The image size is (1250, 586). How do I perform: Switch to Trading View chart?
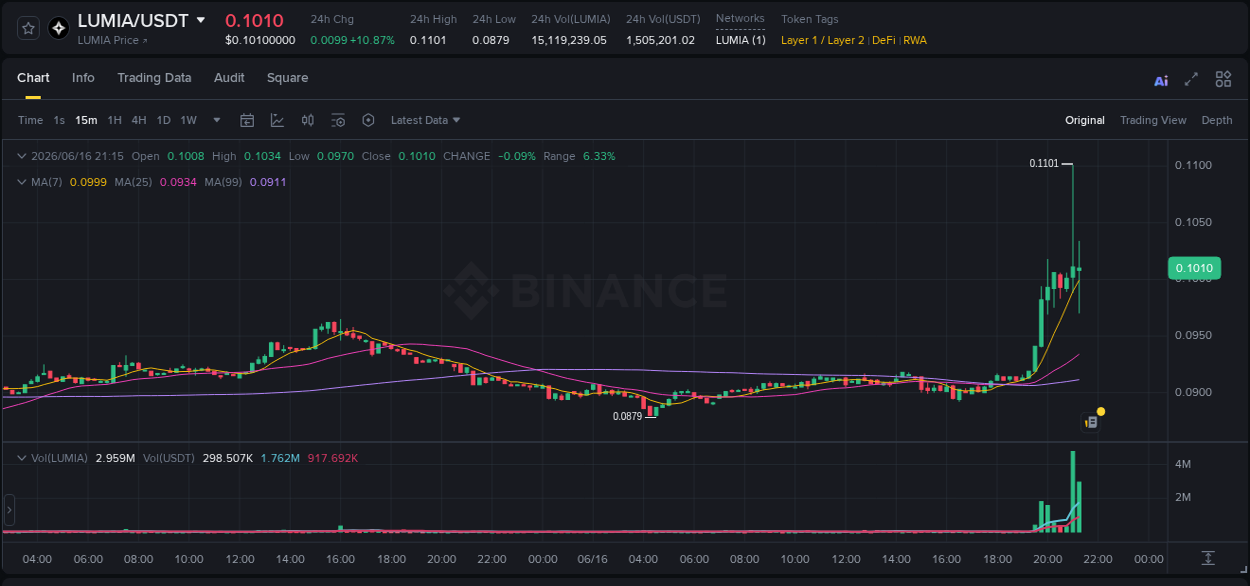1153,120
